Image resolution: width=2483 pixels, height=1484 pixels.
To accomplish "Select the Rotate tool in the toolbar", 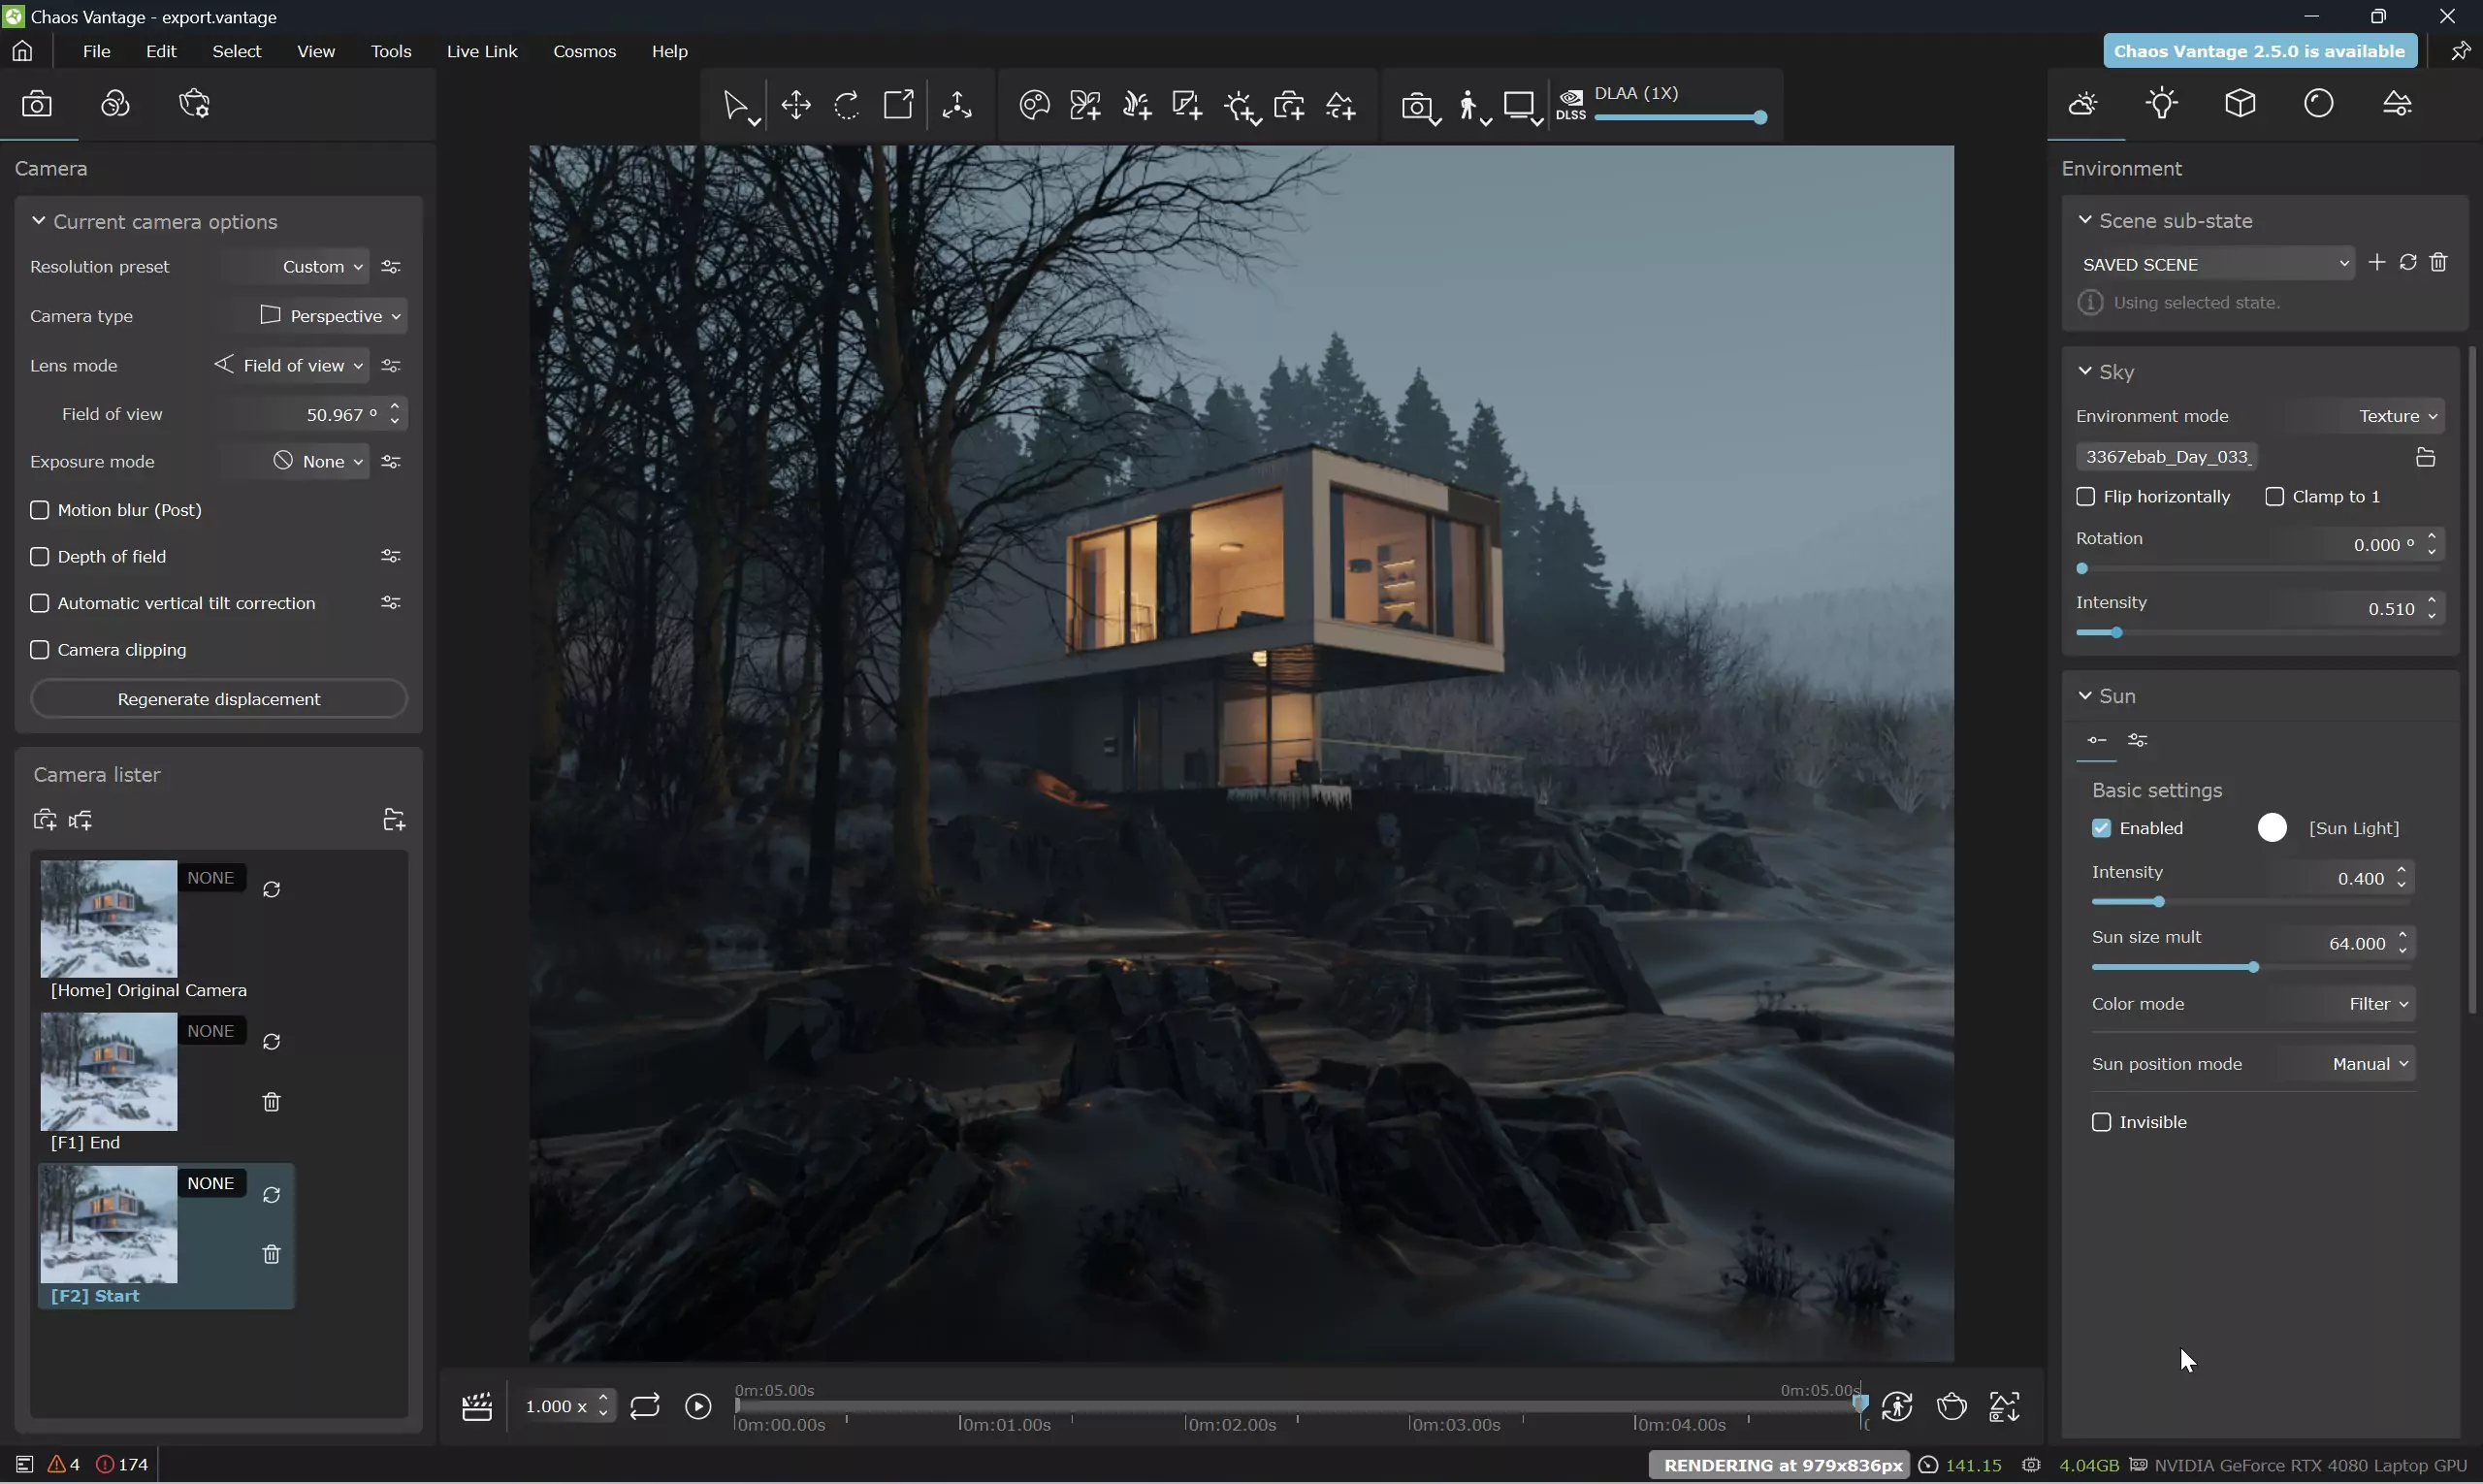I will pos(847,105).
